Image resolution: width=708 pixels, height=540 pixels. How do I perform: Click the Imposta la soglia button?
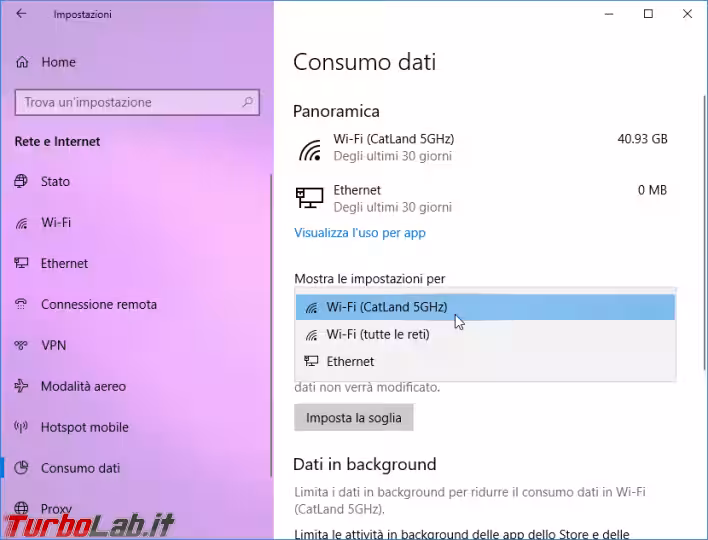[354, 418]
